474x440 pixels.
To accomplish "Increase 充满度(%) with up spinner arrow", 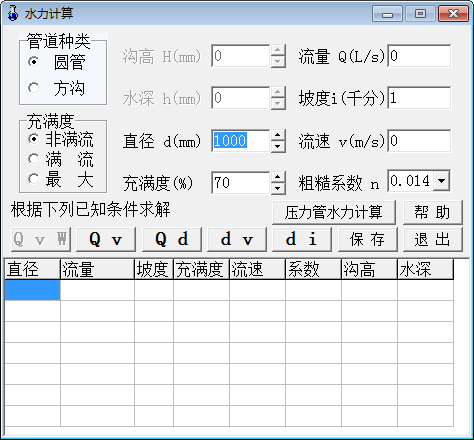I will (x=278, y=177).
